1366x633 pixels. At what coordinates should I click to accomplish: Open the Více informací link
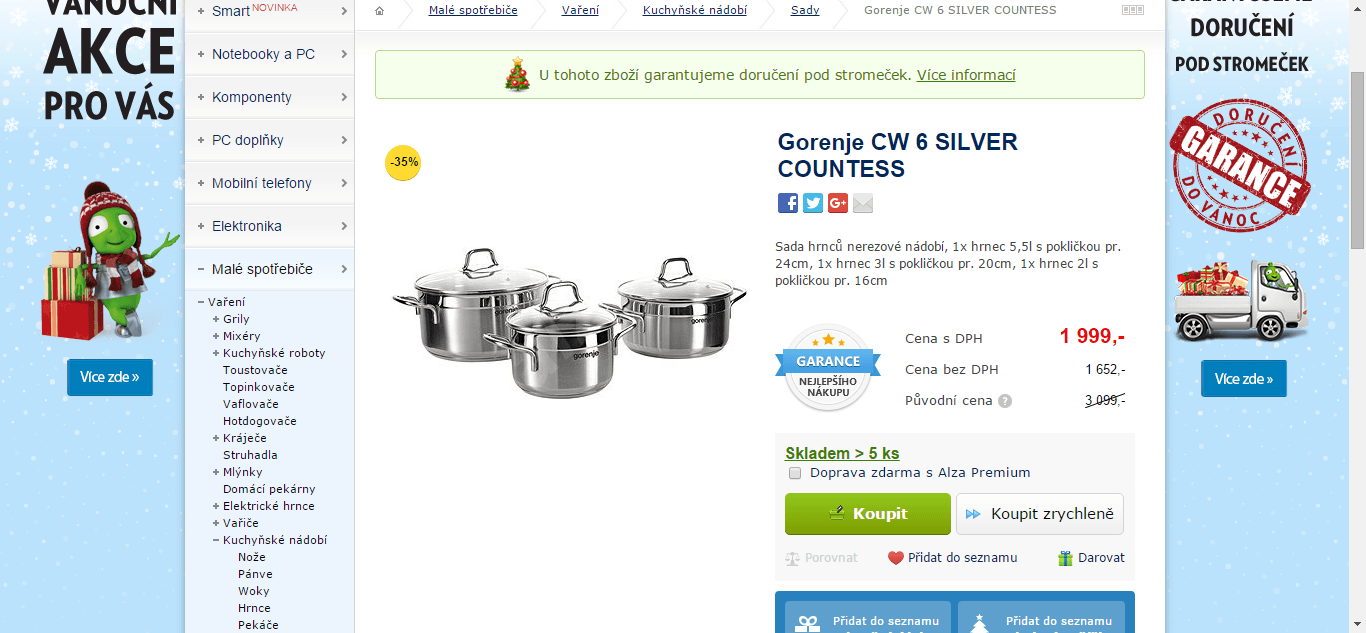[966, 75]
